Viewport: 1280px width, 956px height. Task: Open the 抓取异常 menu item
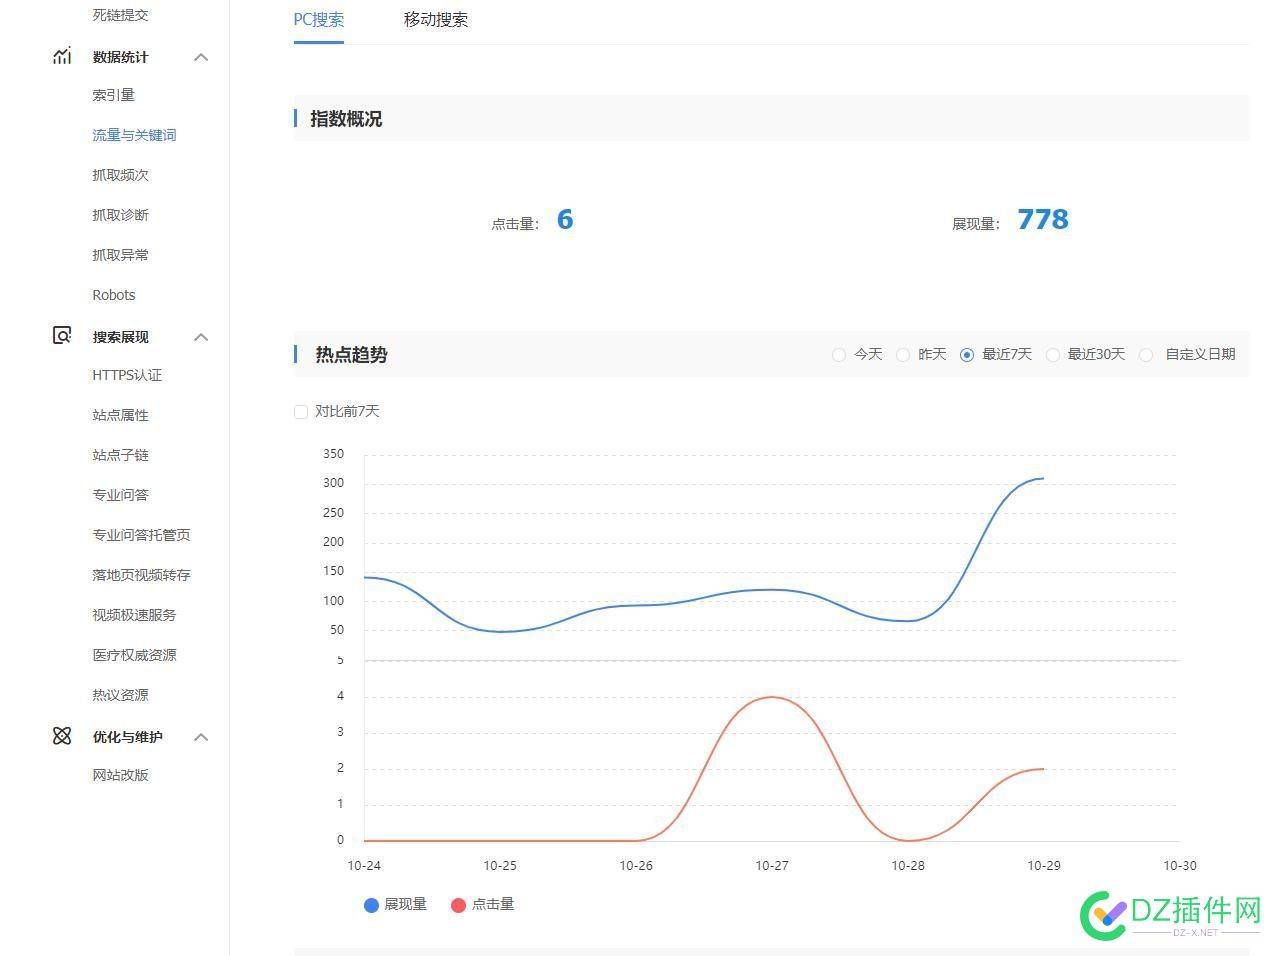tap(120, 255)
